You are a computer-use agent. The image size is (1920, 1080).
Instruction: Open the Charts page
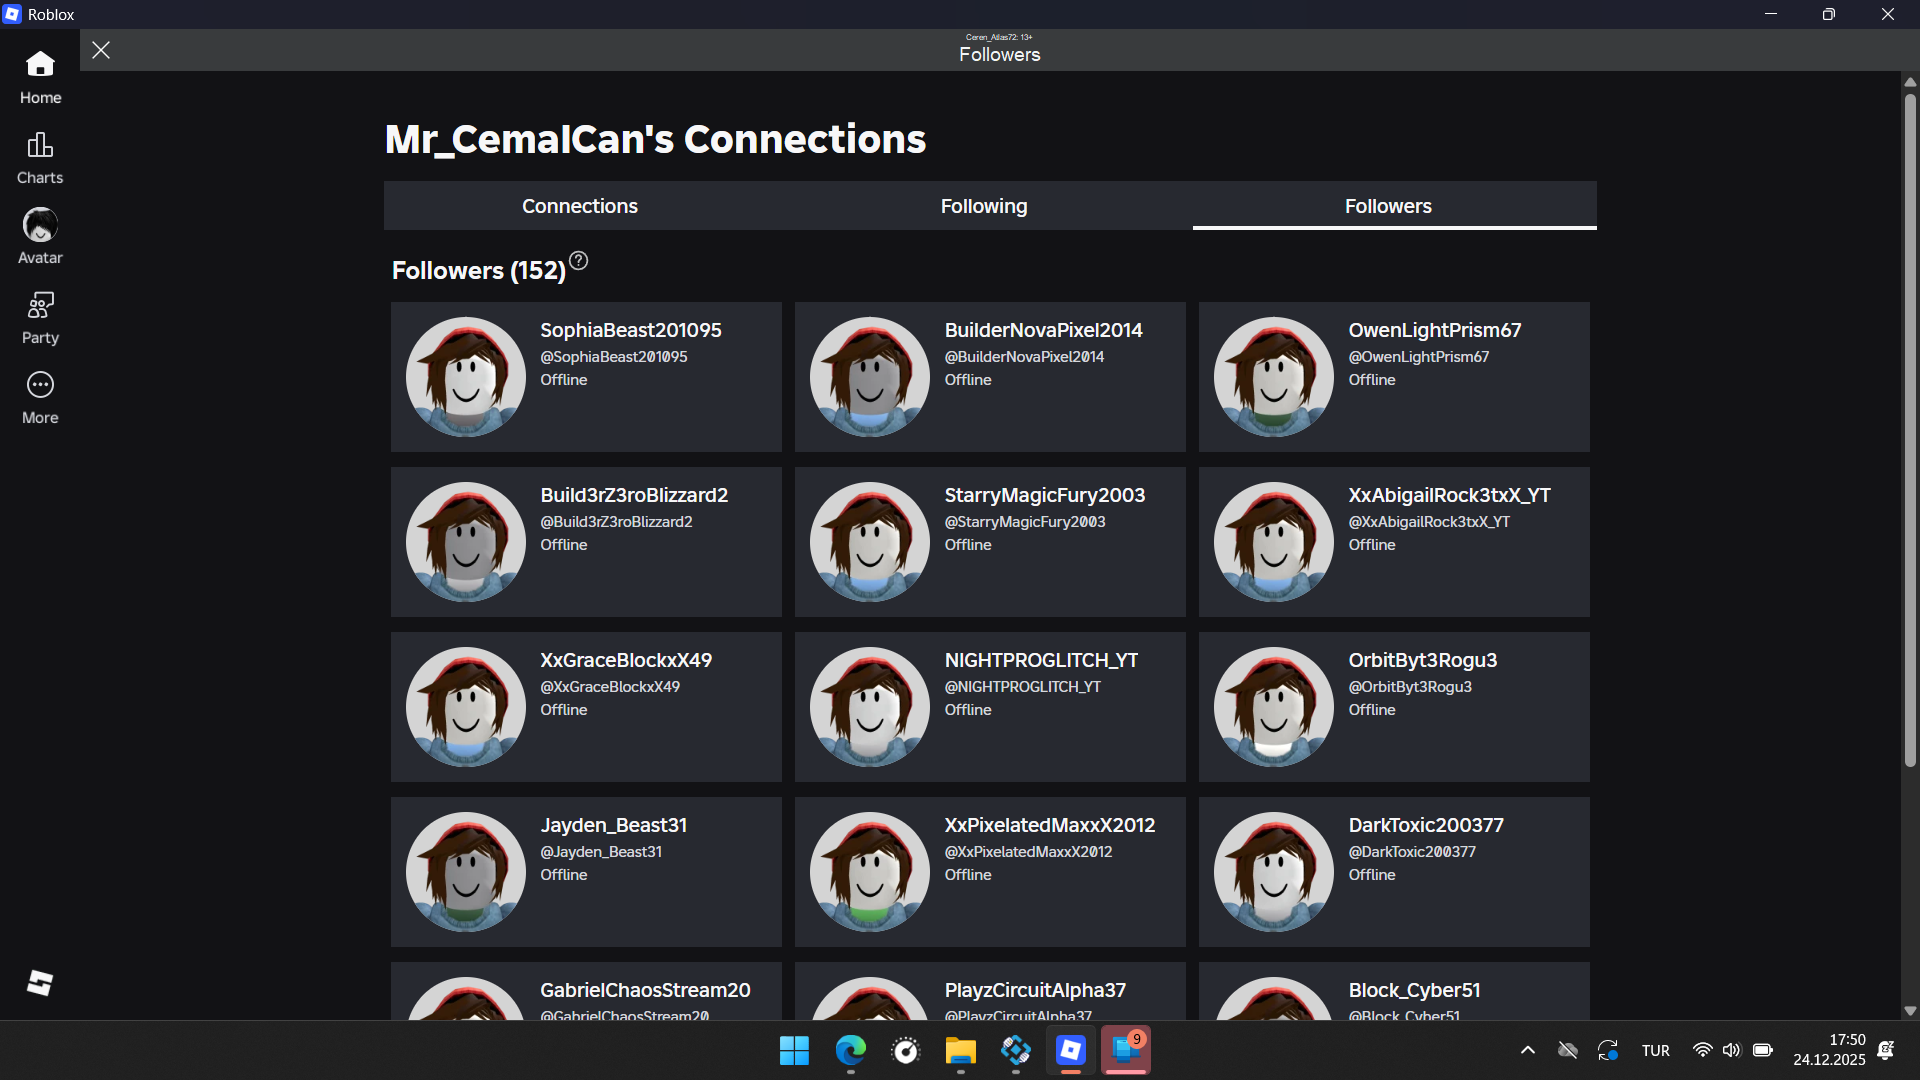tap(40, 158)
